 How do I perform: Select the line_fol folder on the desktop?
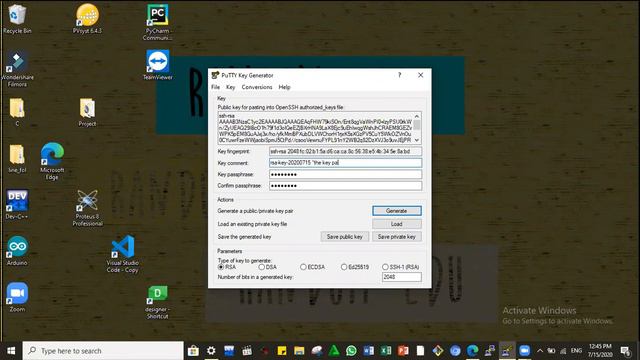tap(17, 158)
